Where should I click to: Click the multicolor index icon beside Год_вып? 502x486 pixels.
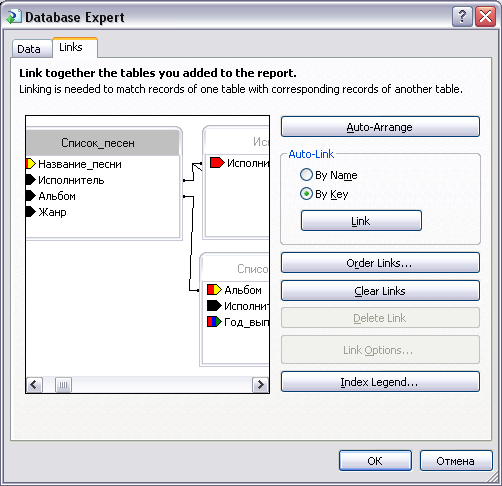tap(214, 322)
